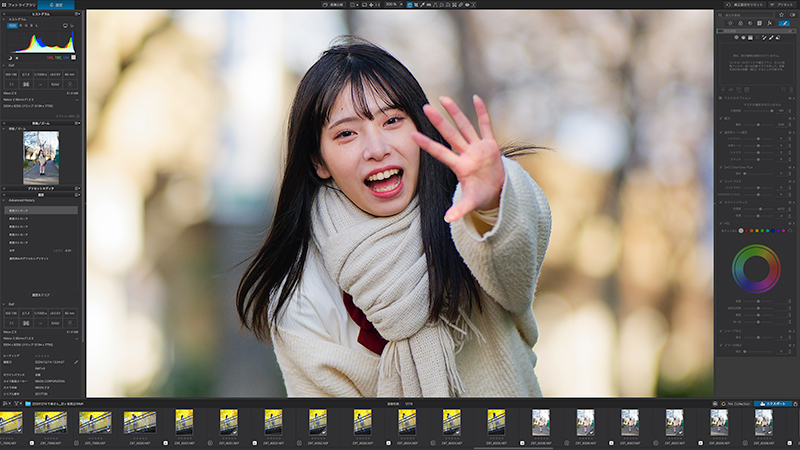Select the red channel in HSL color dots
The width and height of the screenshot is (800, 450).
746,231
